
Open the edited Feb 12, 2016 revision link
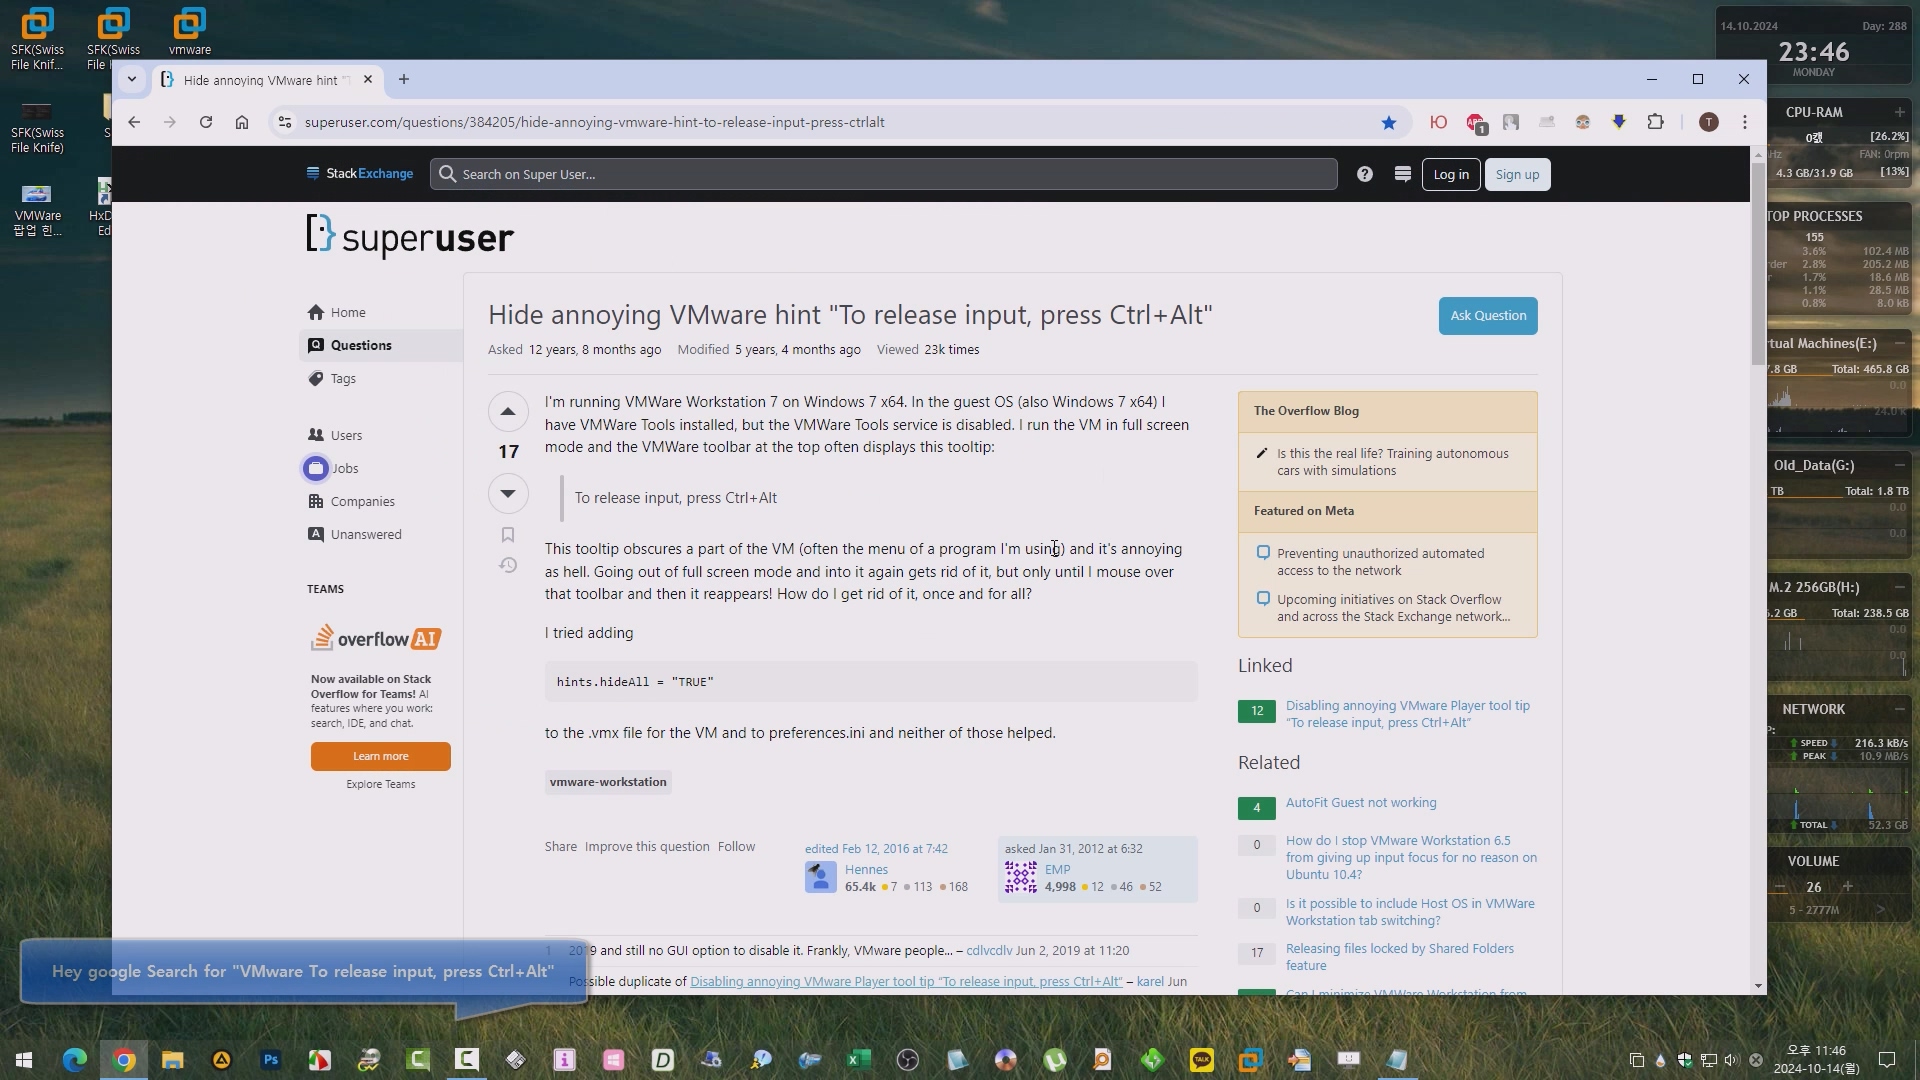pos(876,848)
